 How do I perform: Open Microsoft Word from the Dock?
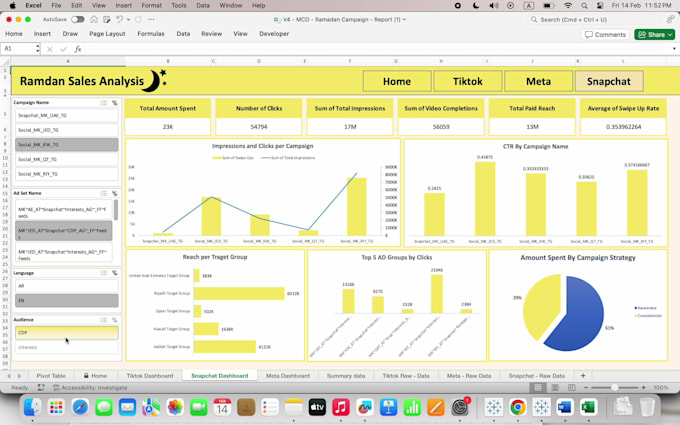tap(565, 407)
